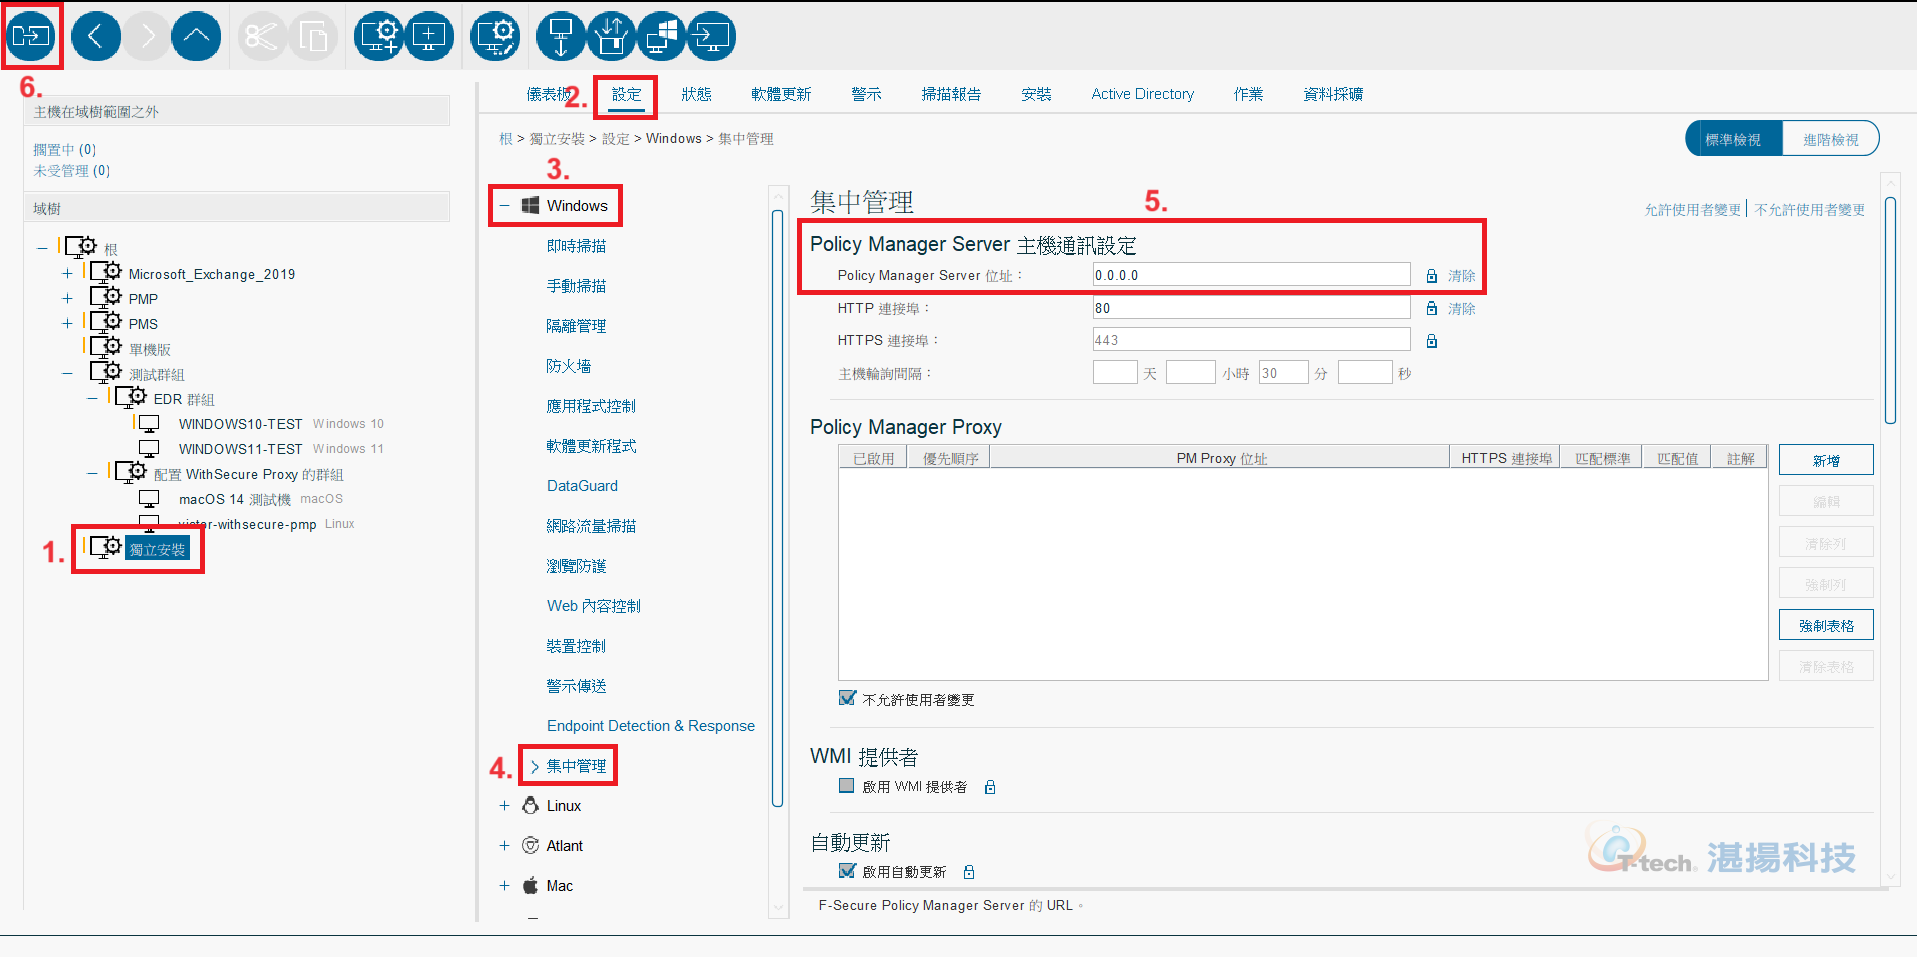Screen dimensions: 1917x957
Task: Open domain properties icon (monitor with gear and pencil)
Action: [x=495, y=37]
